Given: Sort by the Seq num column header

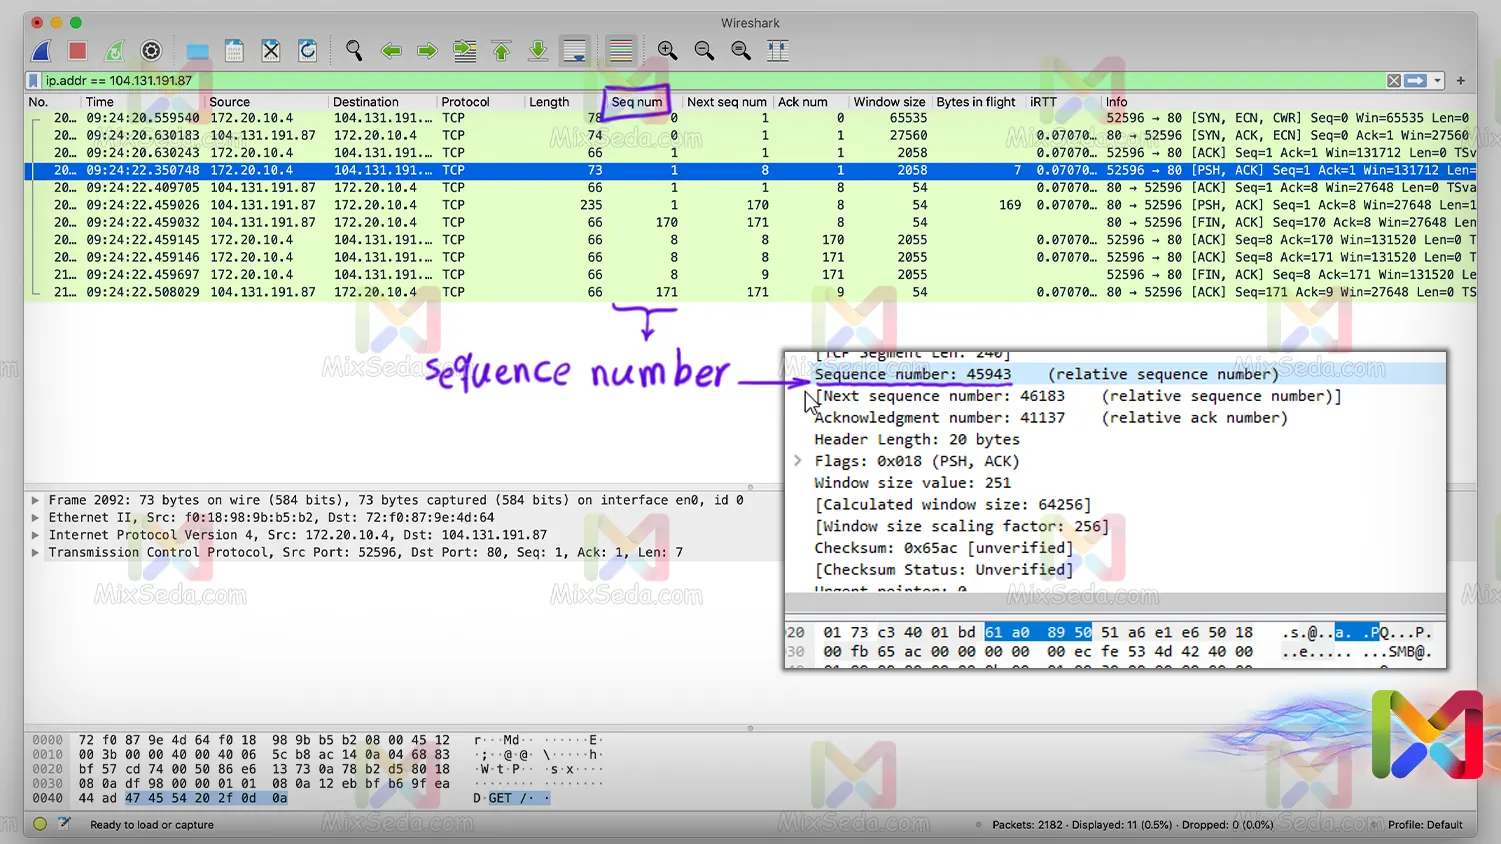Looking at the screenshot, I should point(636,102).
